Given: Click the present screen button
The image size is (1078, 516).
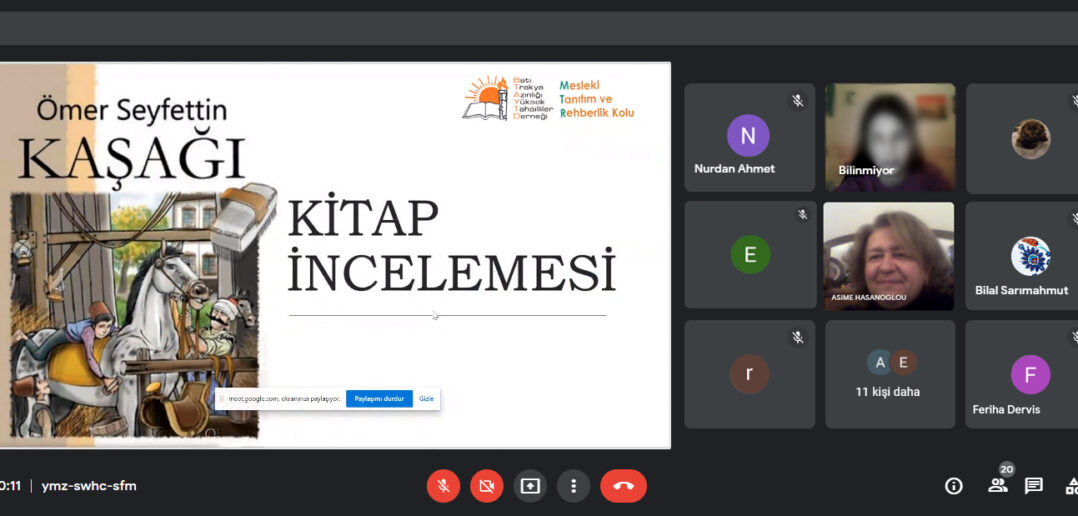Looking at the screenshot, I should [530, 486].
